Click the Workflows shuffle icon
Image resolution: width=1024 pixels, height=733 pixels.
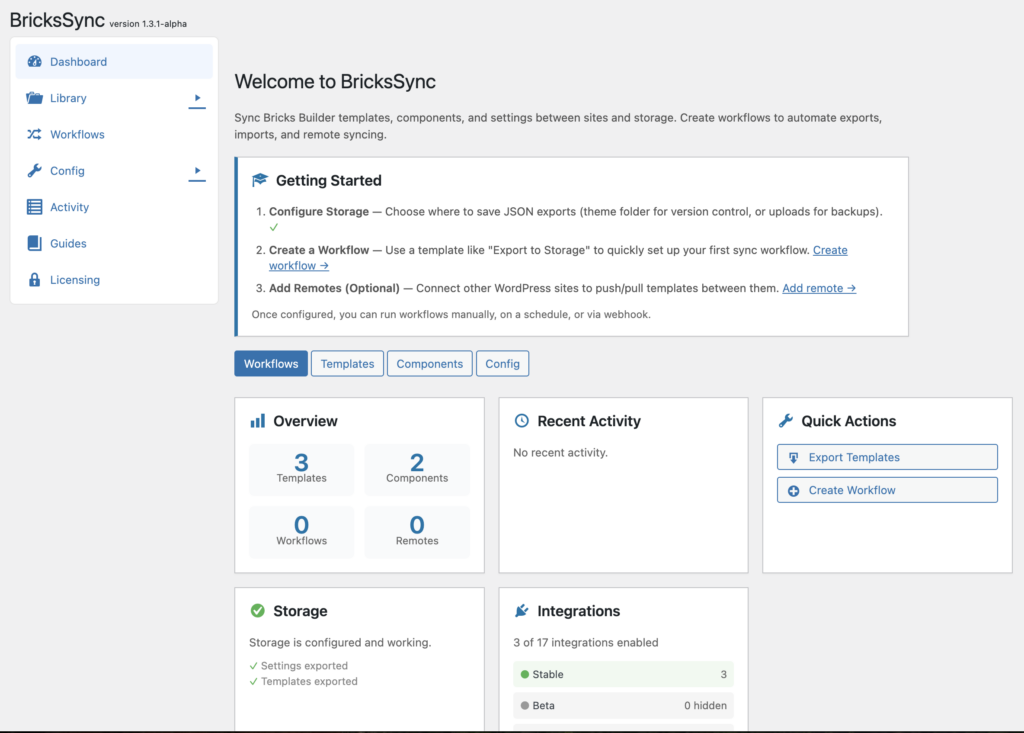pyautogui.click(x=34, y=135)
